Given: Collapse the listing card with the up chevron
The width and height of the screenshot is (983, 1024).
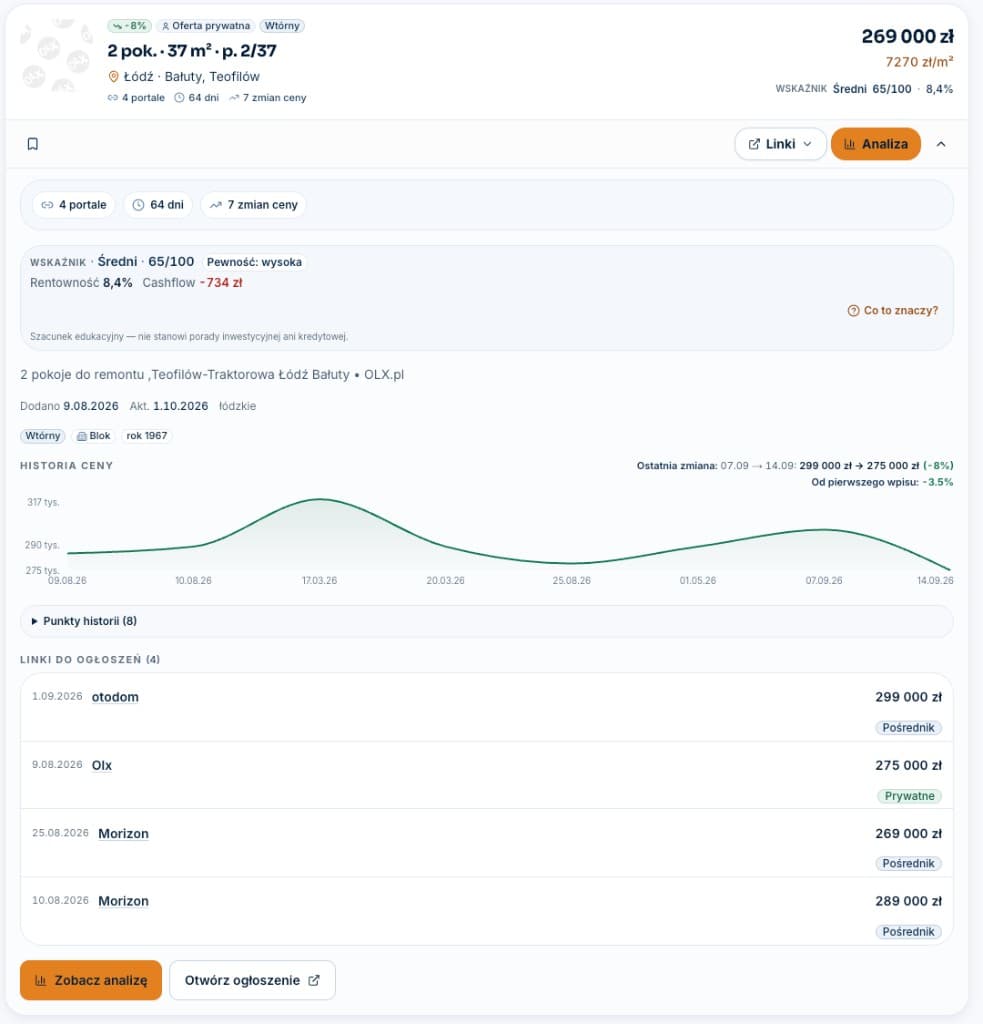Looking at the screenshot, I should (941, 144).
